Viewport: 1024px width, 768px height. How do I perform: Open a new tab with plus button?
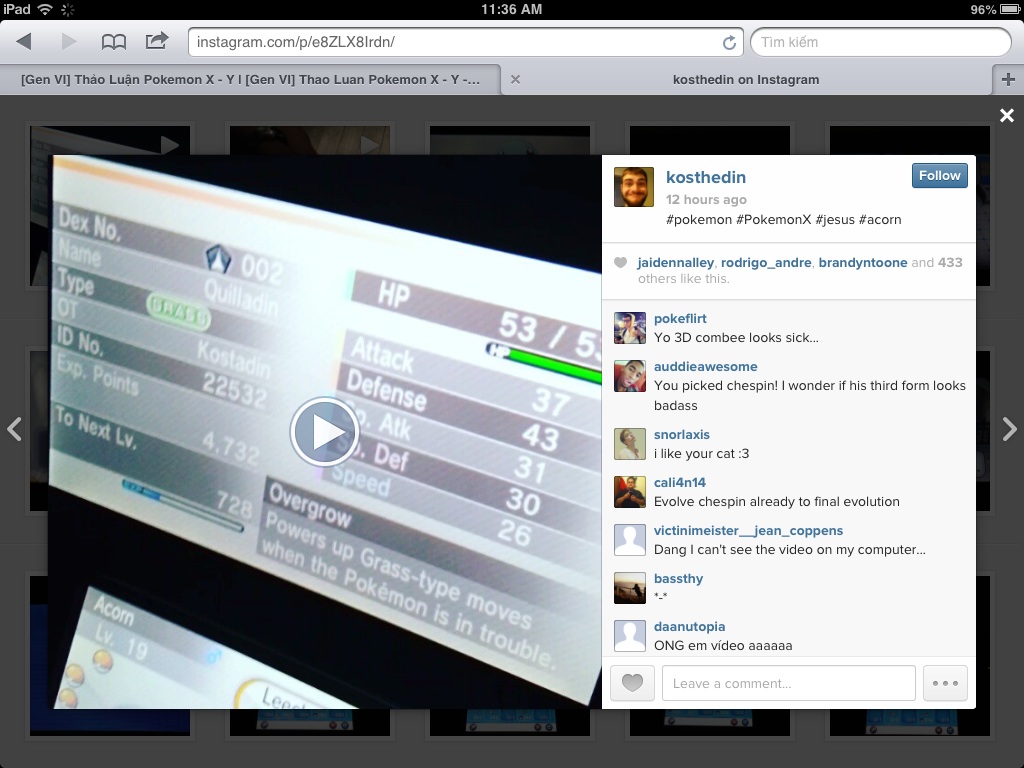tap(1008, 80)
